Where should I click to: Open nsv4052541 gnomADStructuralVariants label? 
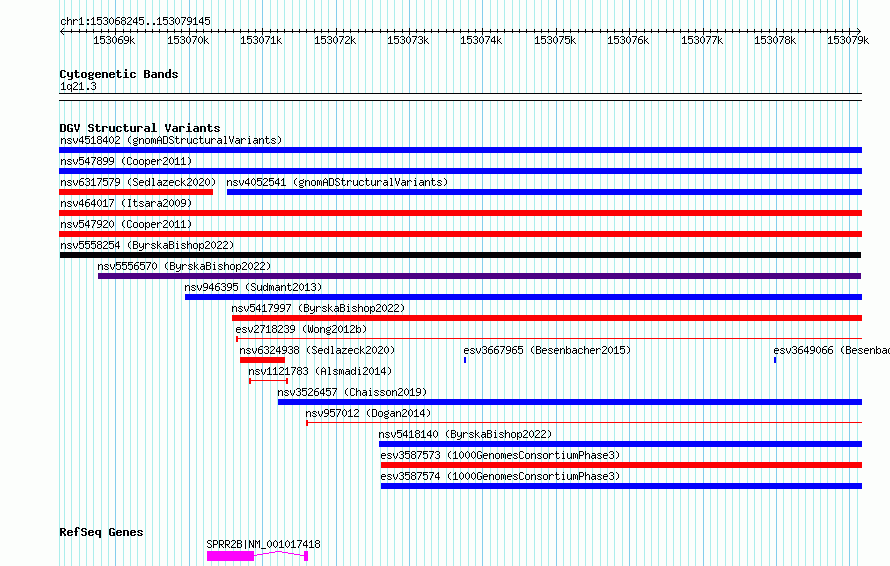[337, 182]
